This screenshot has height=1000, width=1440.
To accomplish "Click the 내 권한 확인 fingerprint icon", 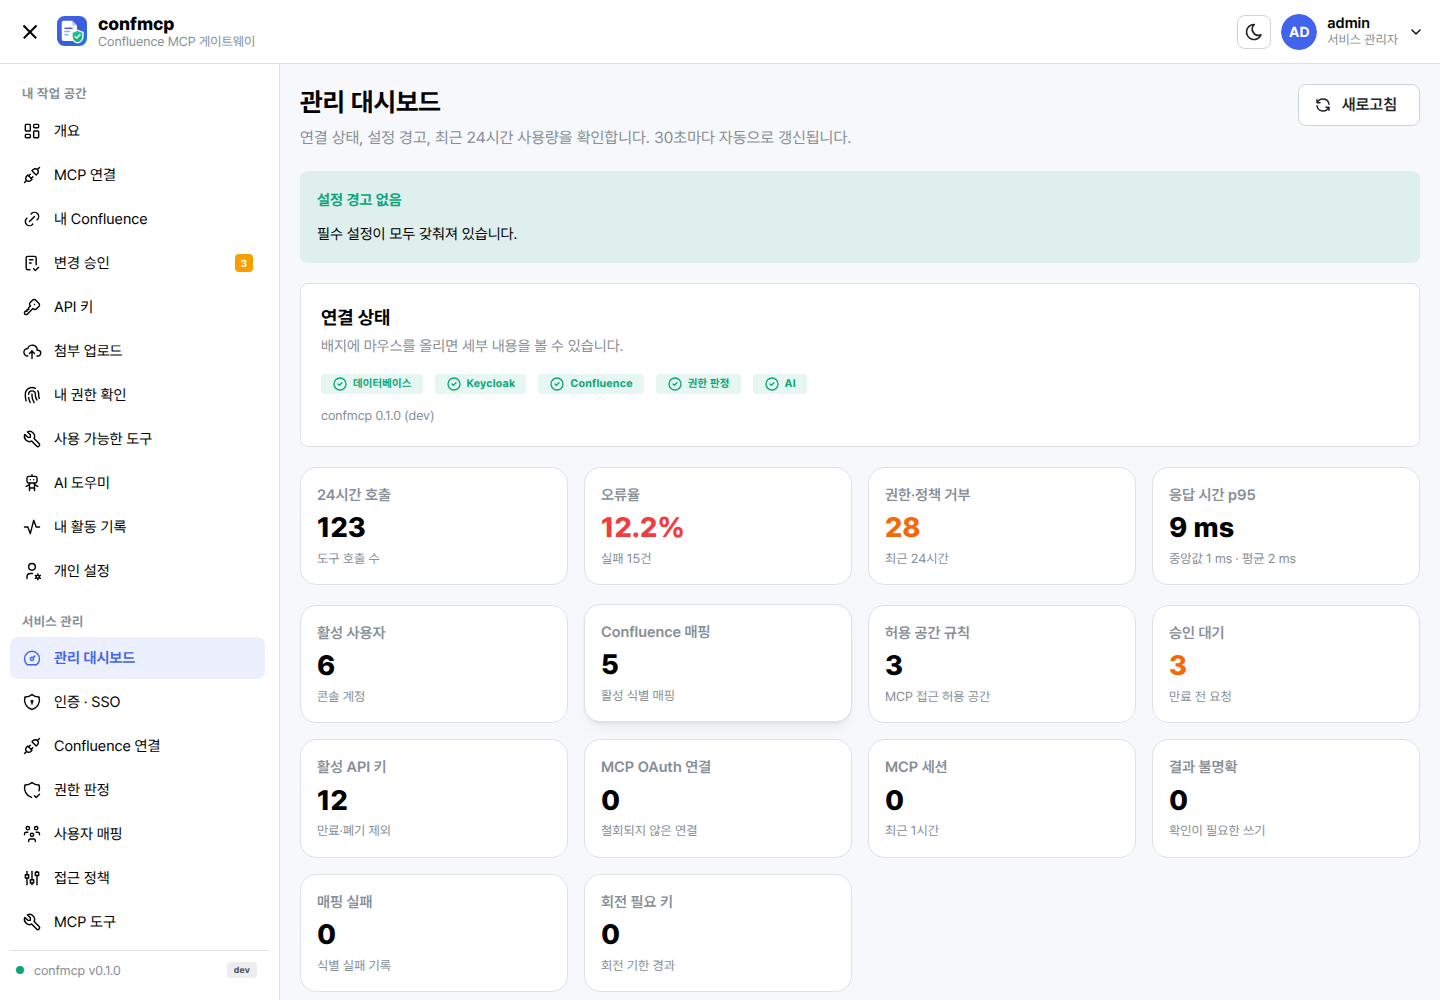I will point(32,395).
